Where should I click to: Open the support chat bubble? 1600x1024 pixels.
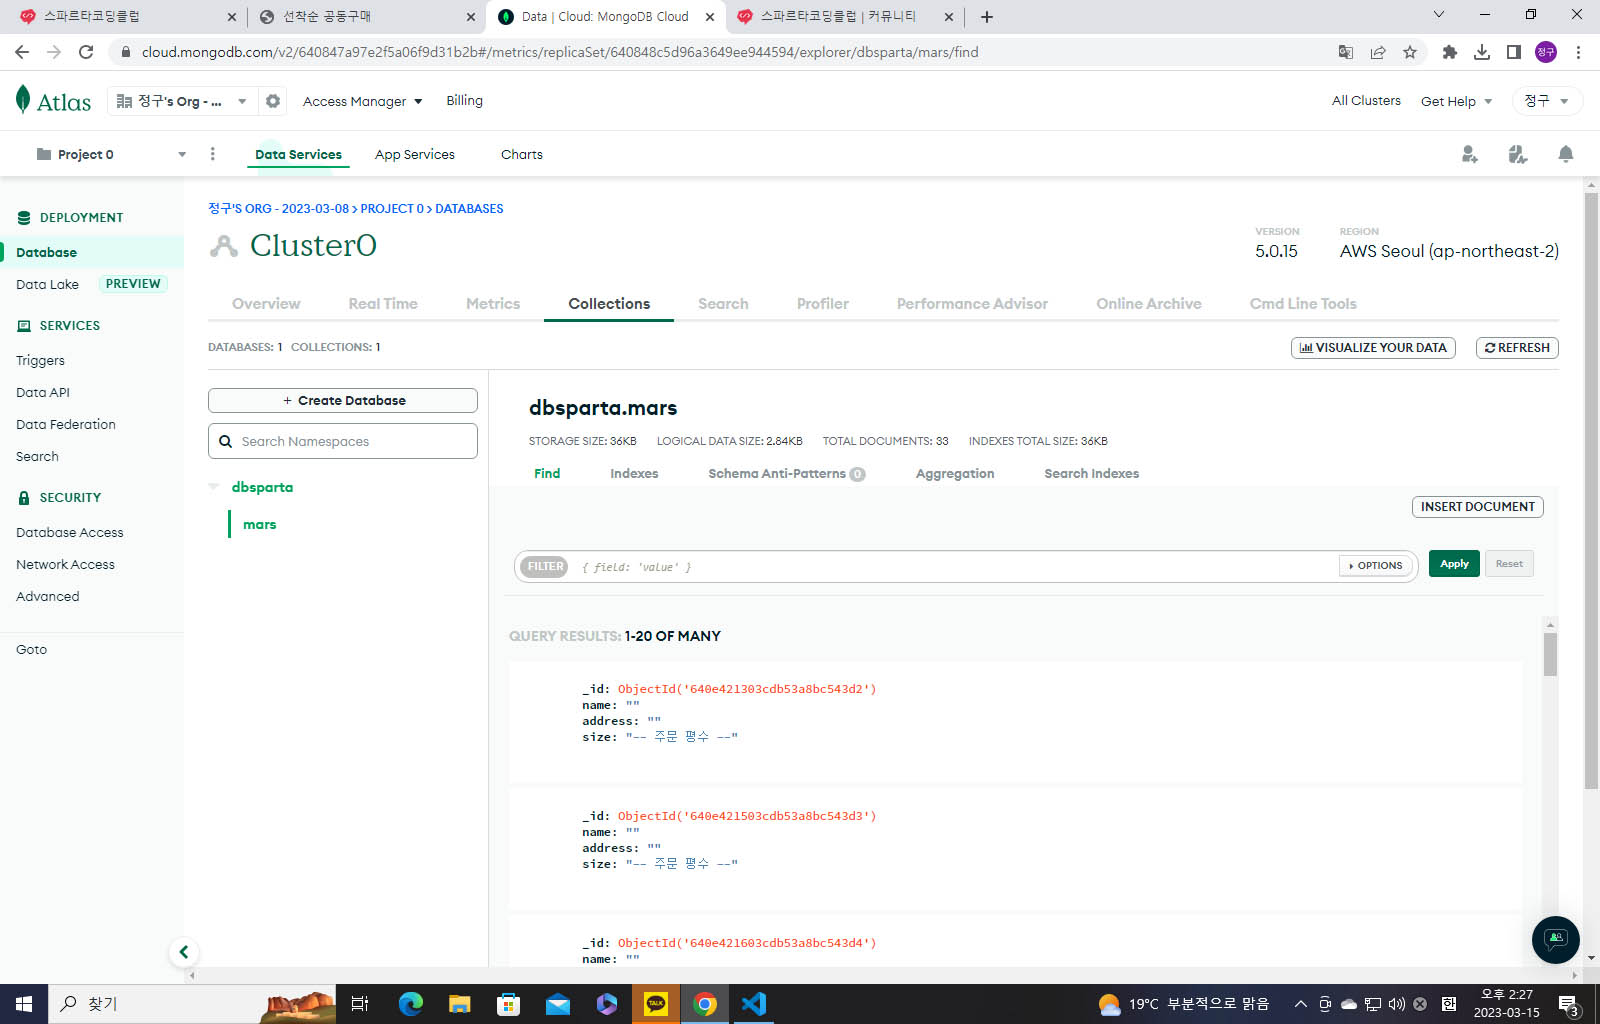tap(1555, 939)
